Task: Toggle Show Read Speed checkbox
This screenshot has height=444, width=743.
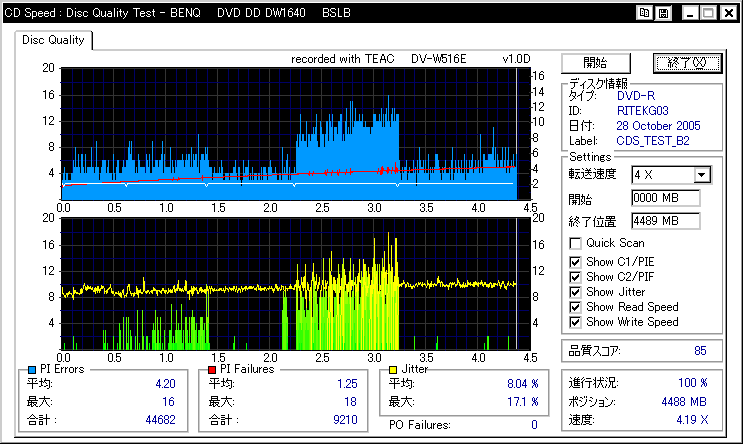Action: coord(575,307)
